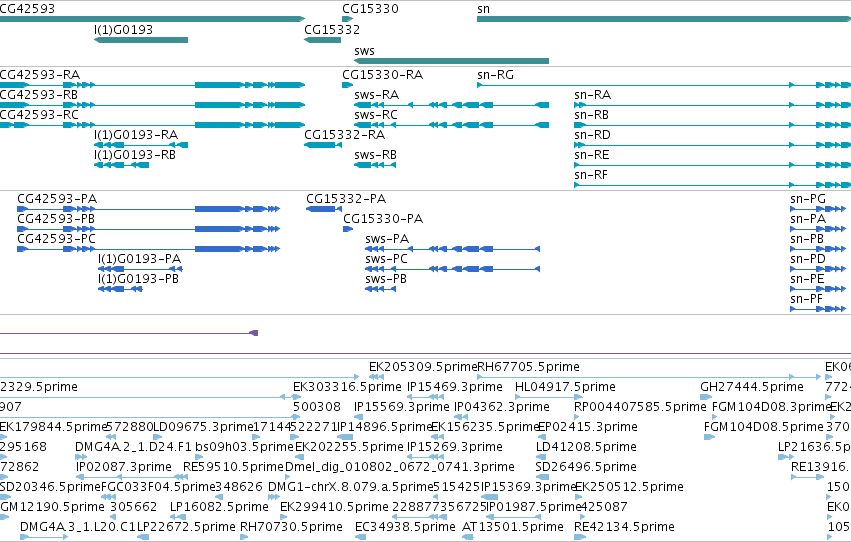Image resolution: width=851 pixels, height=542 pixels.
Task: Select EST EK303316.5prime
Action: (x=347, y=387)
